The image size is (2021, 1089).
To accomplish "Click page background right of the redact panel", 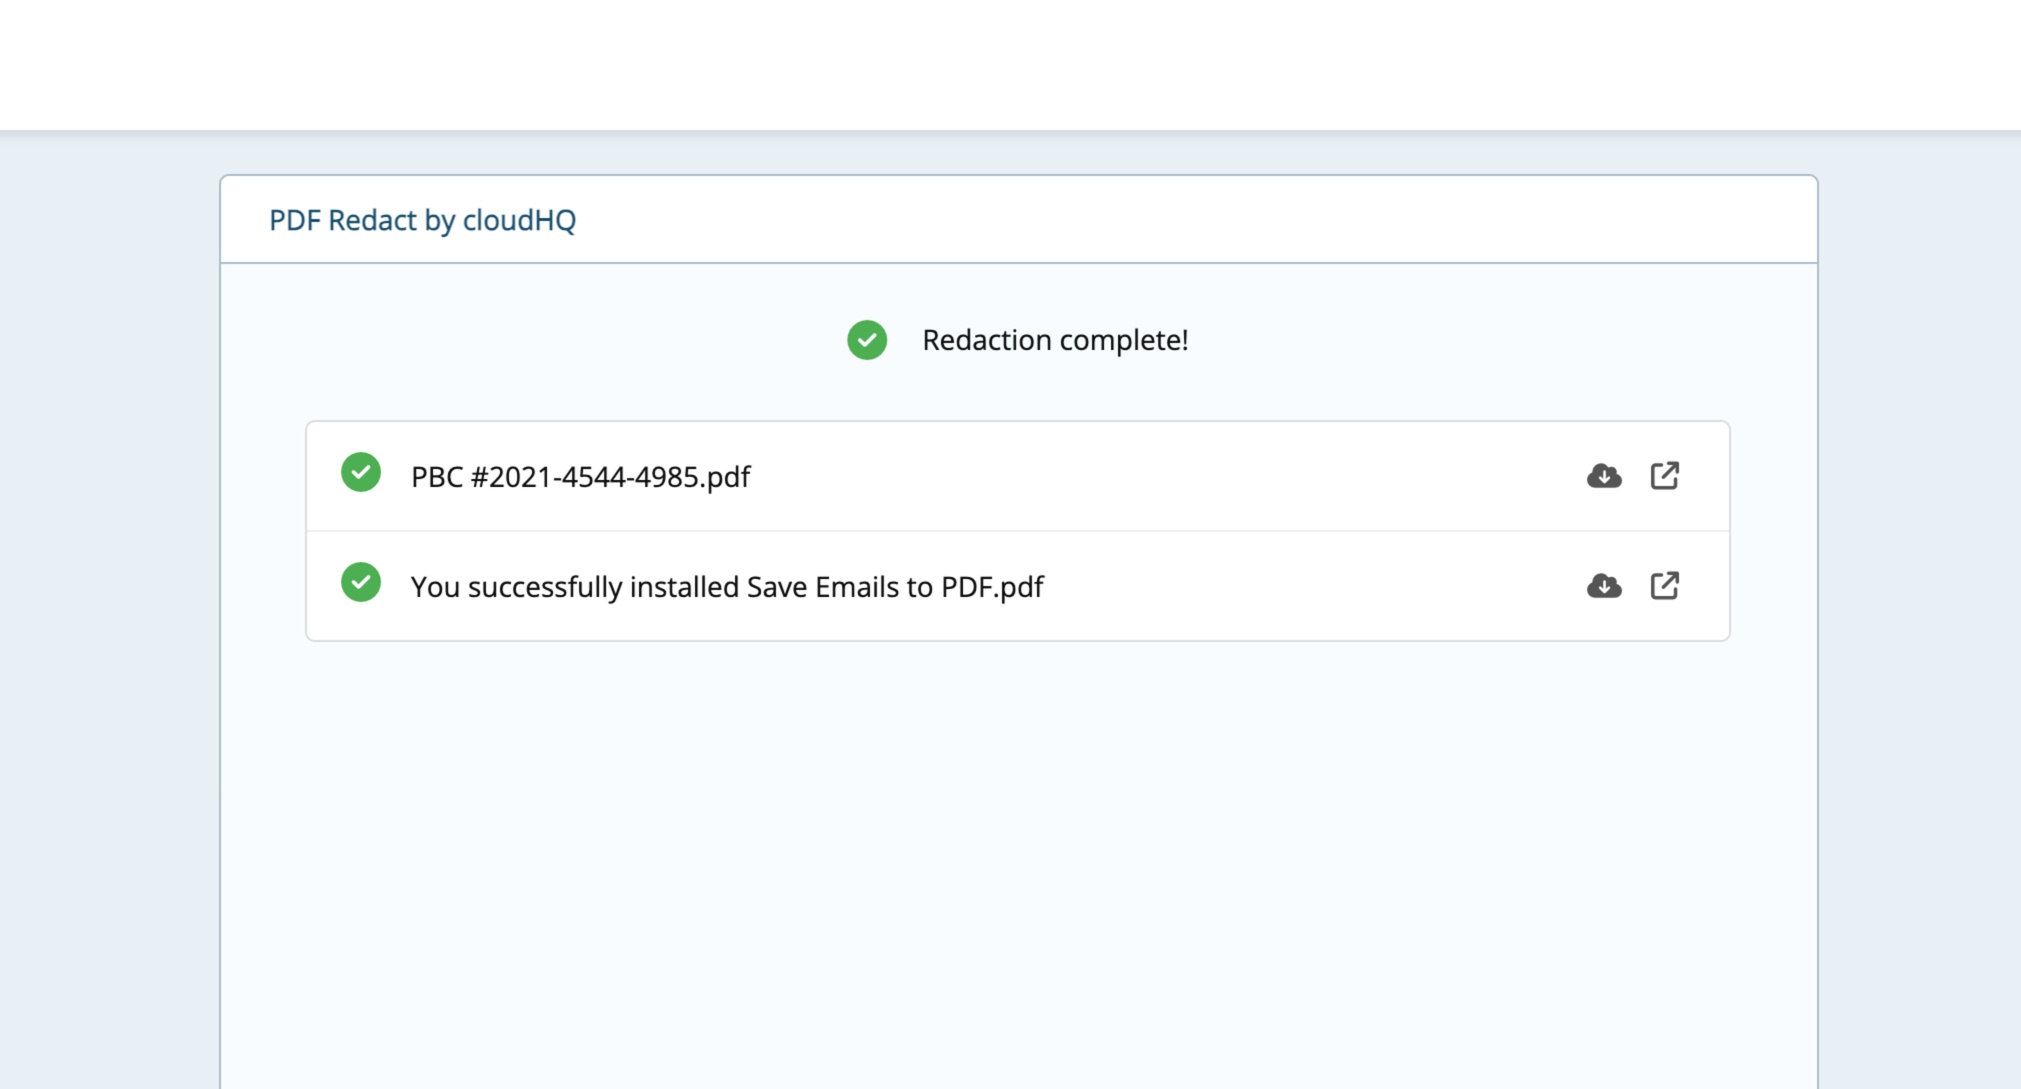I will click(x=1918, y=600).
